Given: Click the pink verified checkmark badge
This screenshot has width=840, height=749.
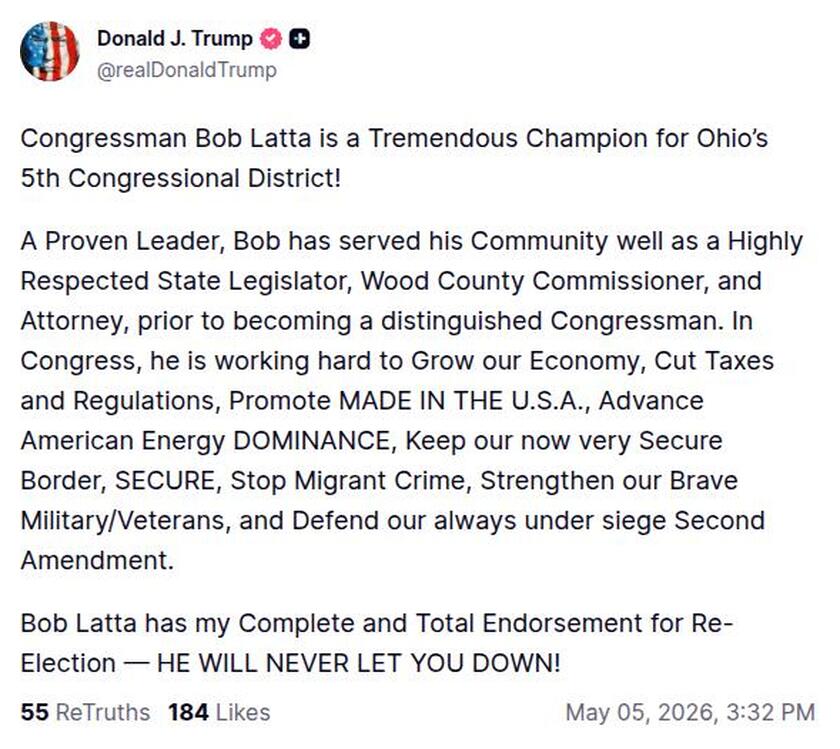Looking at the screenshot, I should [x=271, y=39].
